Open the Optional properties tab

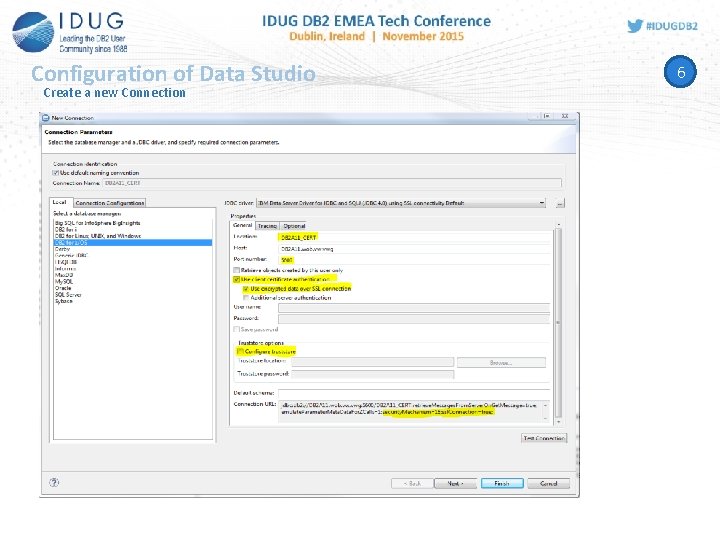point(294,226)
